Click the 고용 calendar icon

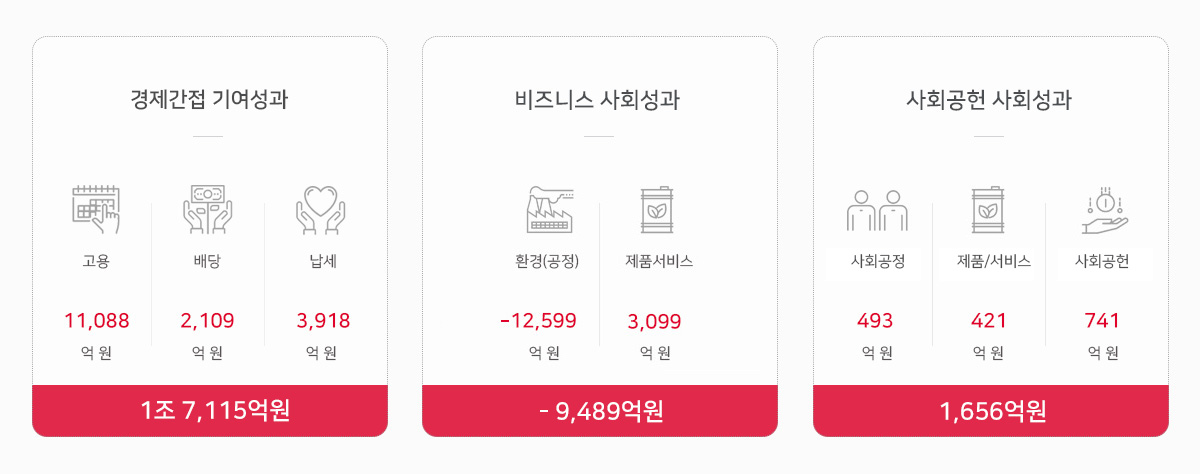[x=96, y=209]
